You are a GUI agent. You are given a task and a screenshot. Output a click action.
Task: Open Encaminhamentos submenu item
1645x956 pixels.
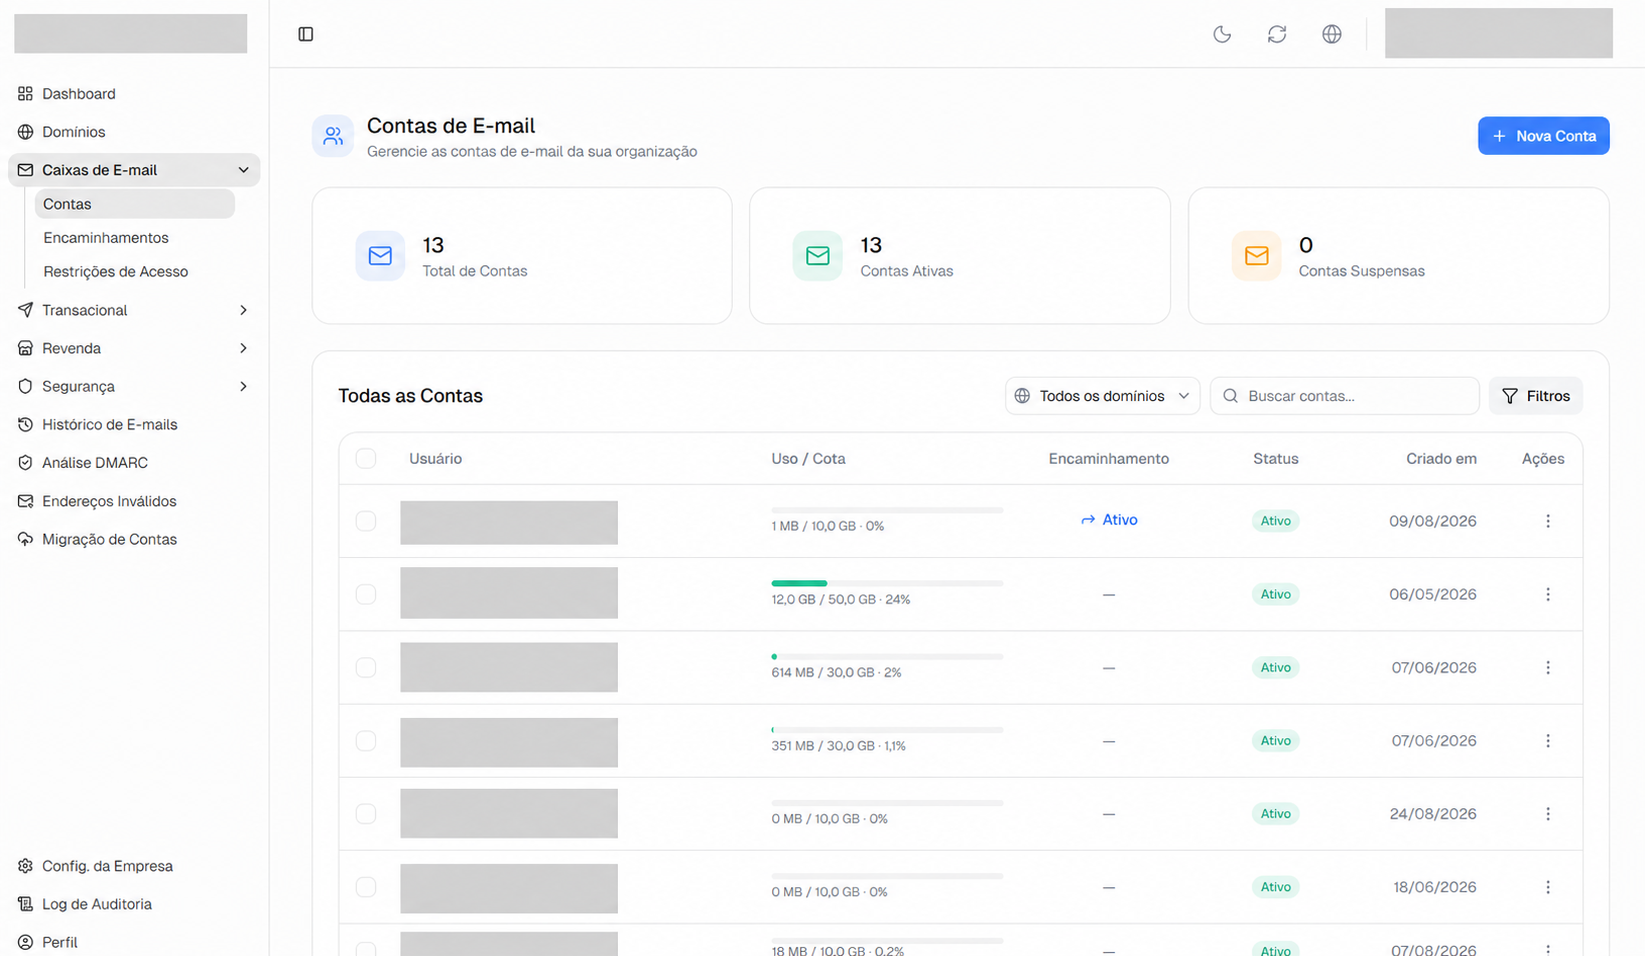click(x=106, y=238)
